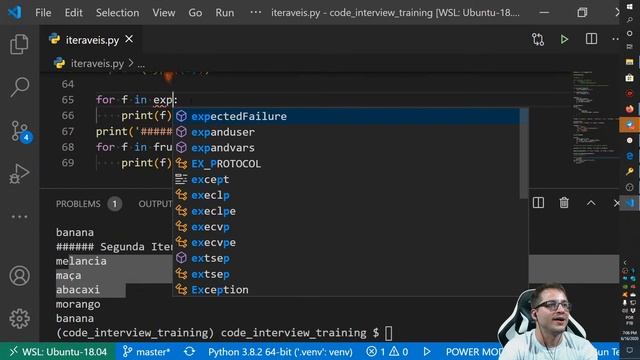Switch to the OUTPUT panel tab

click(x=155, y=204)
